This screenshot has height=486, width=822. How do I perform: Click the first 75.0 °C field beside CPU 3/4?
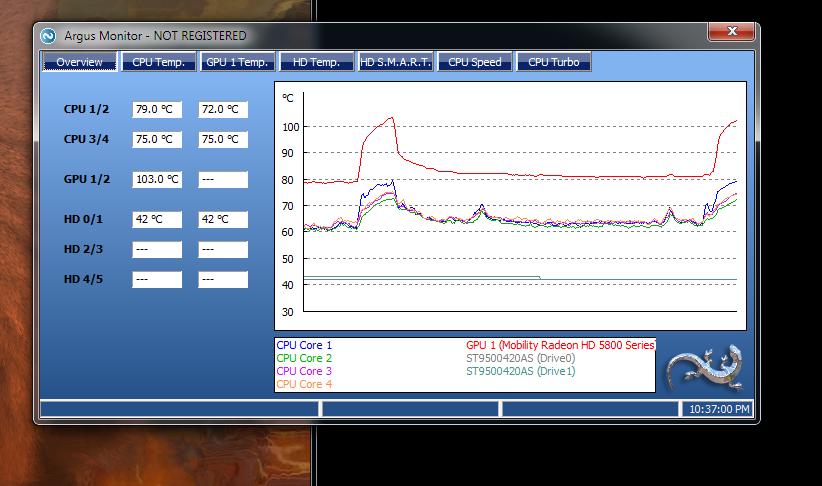[x=157, y=139]
